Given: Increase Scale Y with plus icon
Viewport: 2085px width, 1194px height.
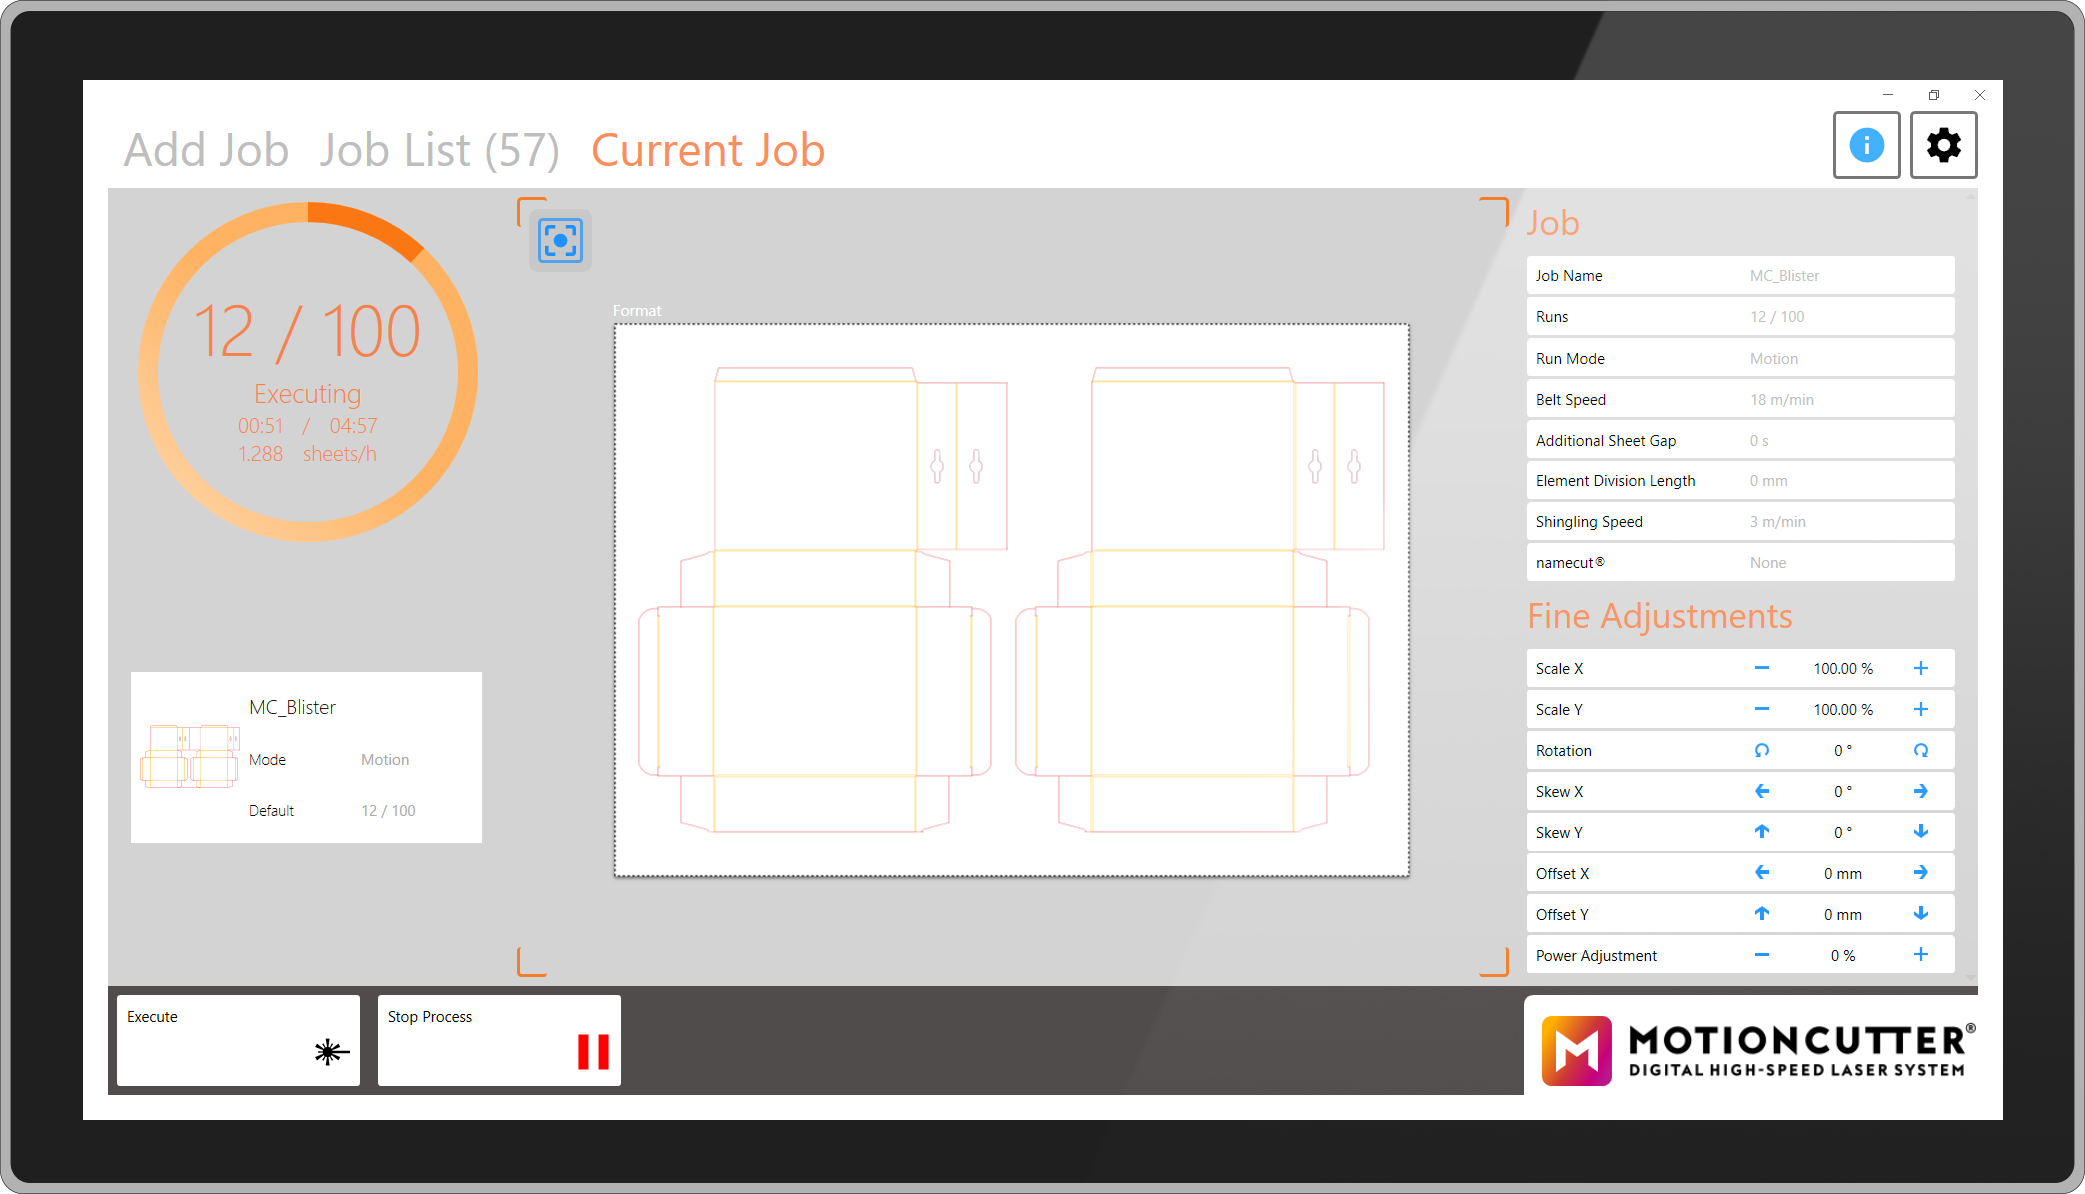Looking at the screenshot, I should pyautogui.click(x=1921, y=709).
